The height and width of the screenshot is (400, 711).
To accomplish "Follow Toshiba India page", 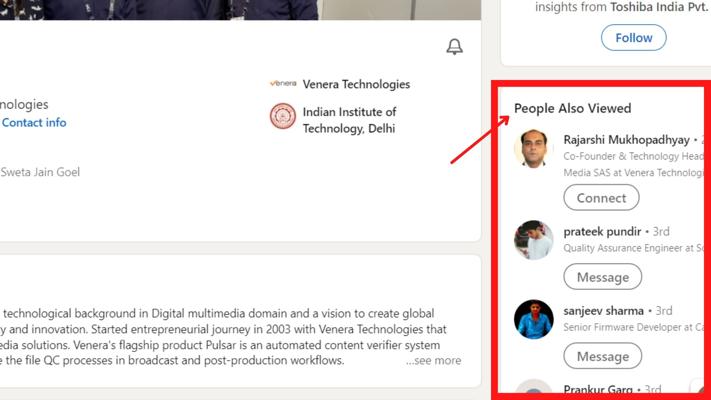I will (633, 38).
